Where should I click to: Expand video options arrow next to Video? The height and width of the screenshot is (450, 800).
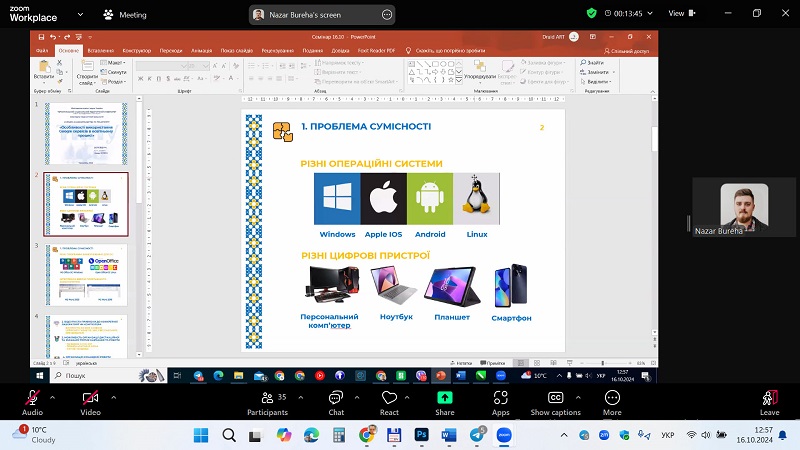(x=113, y=397)
